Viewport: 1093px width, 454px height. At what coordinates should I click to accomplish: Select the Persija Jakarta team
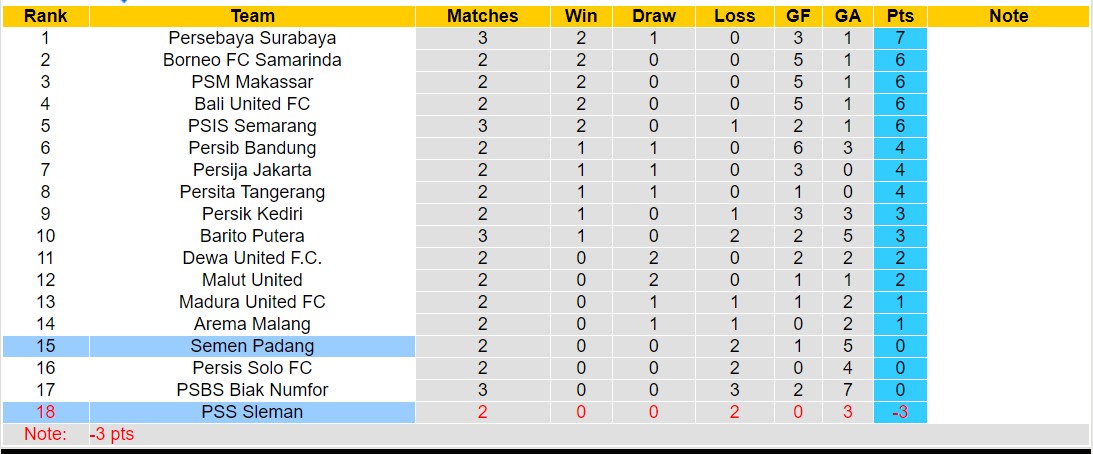[x=252, y=170]
